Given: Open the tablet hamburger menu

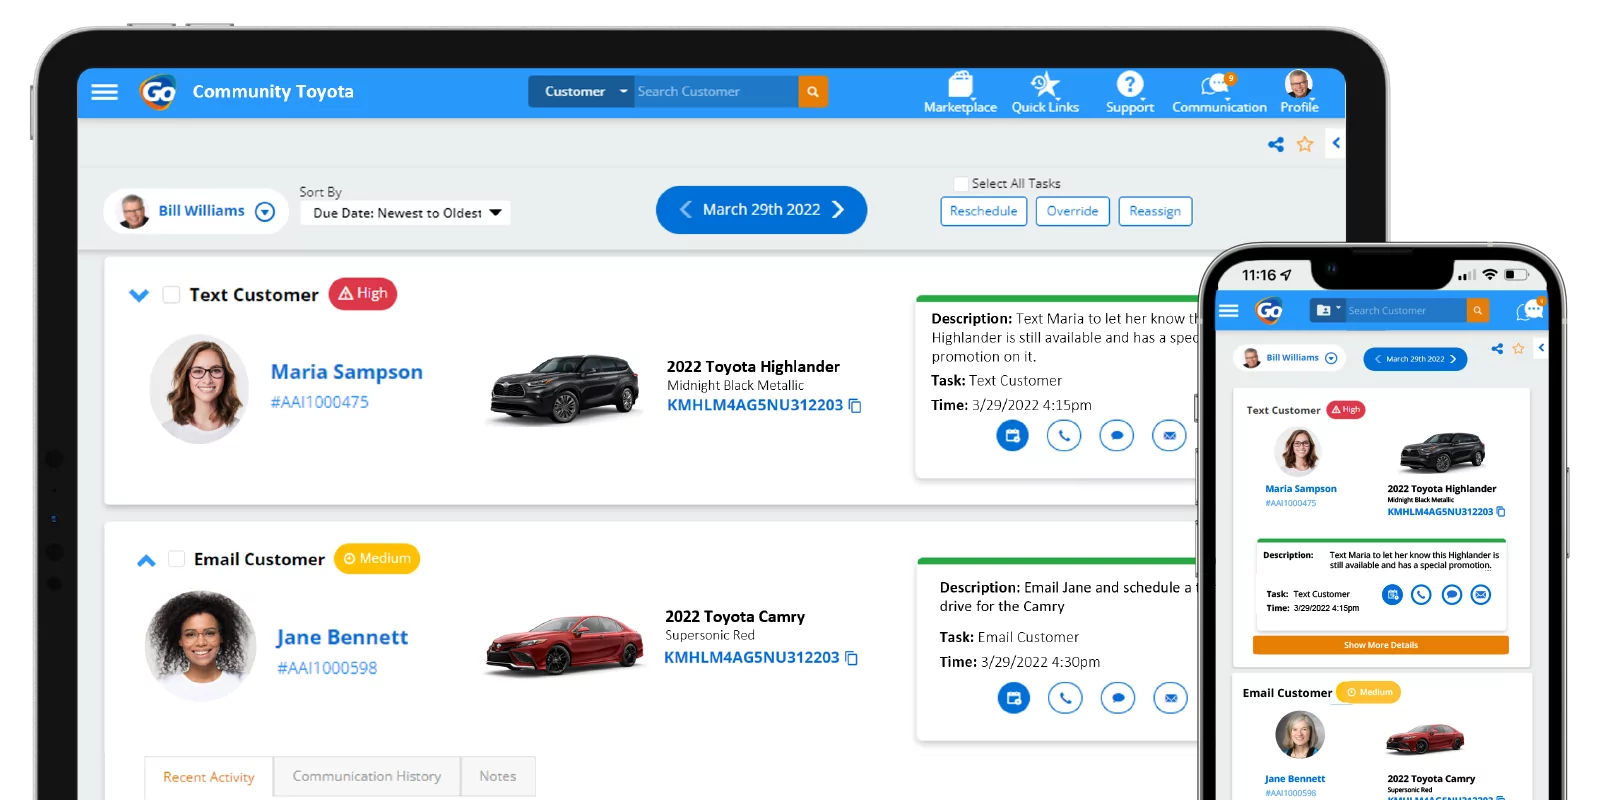Looking at the screenshot, I should click(x=104, y=92).
